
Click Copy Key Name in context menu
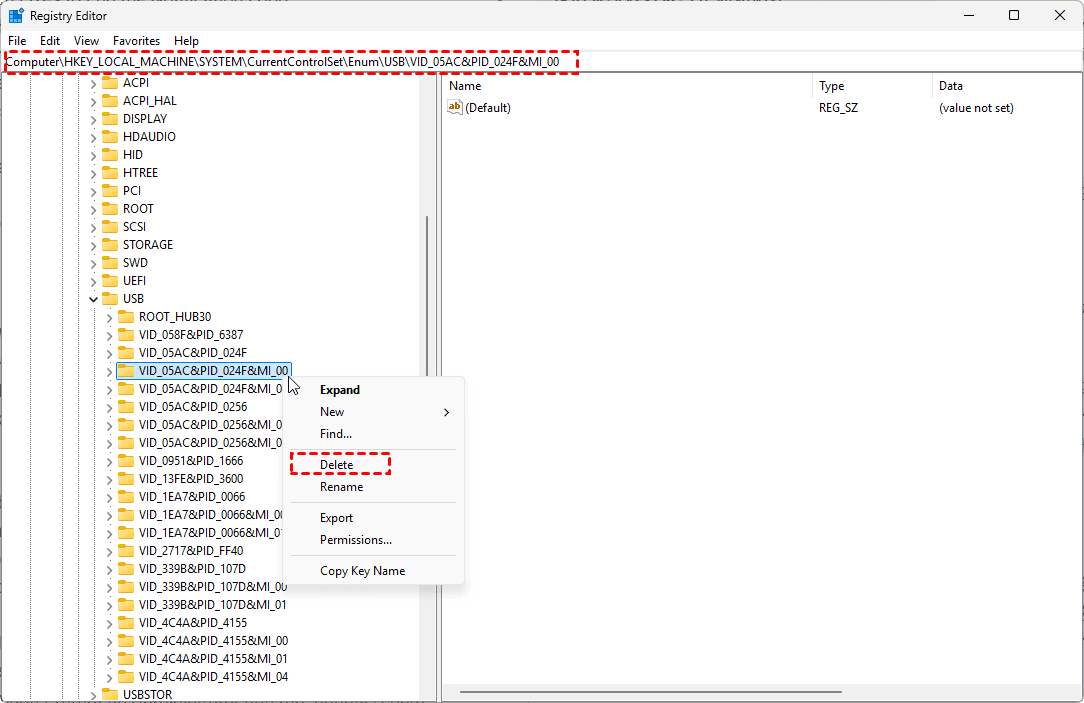[362, 571]
